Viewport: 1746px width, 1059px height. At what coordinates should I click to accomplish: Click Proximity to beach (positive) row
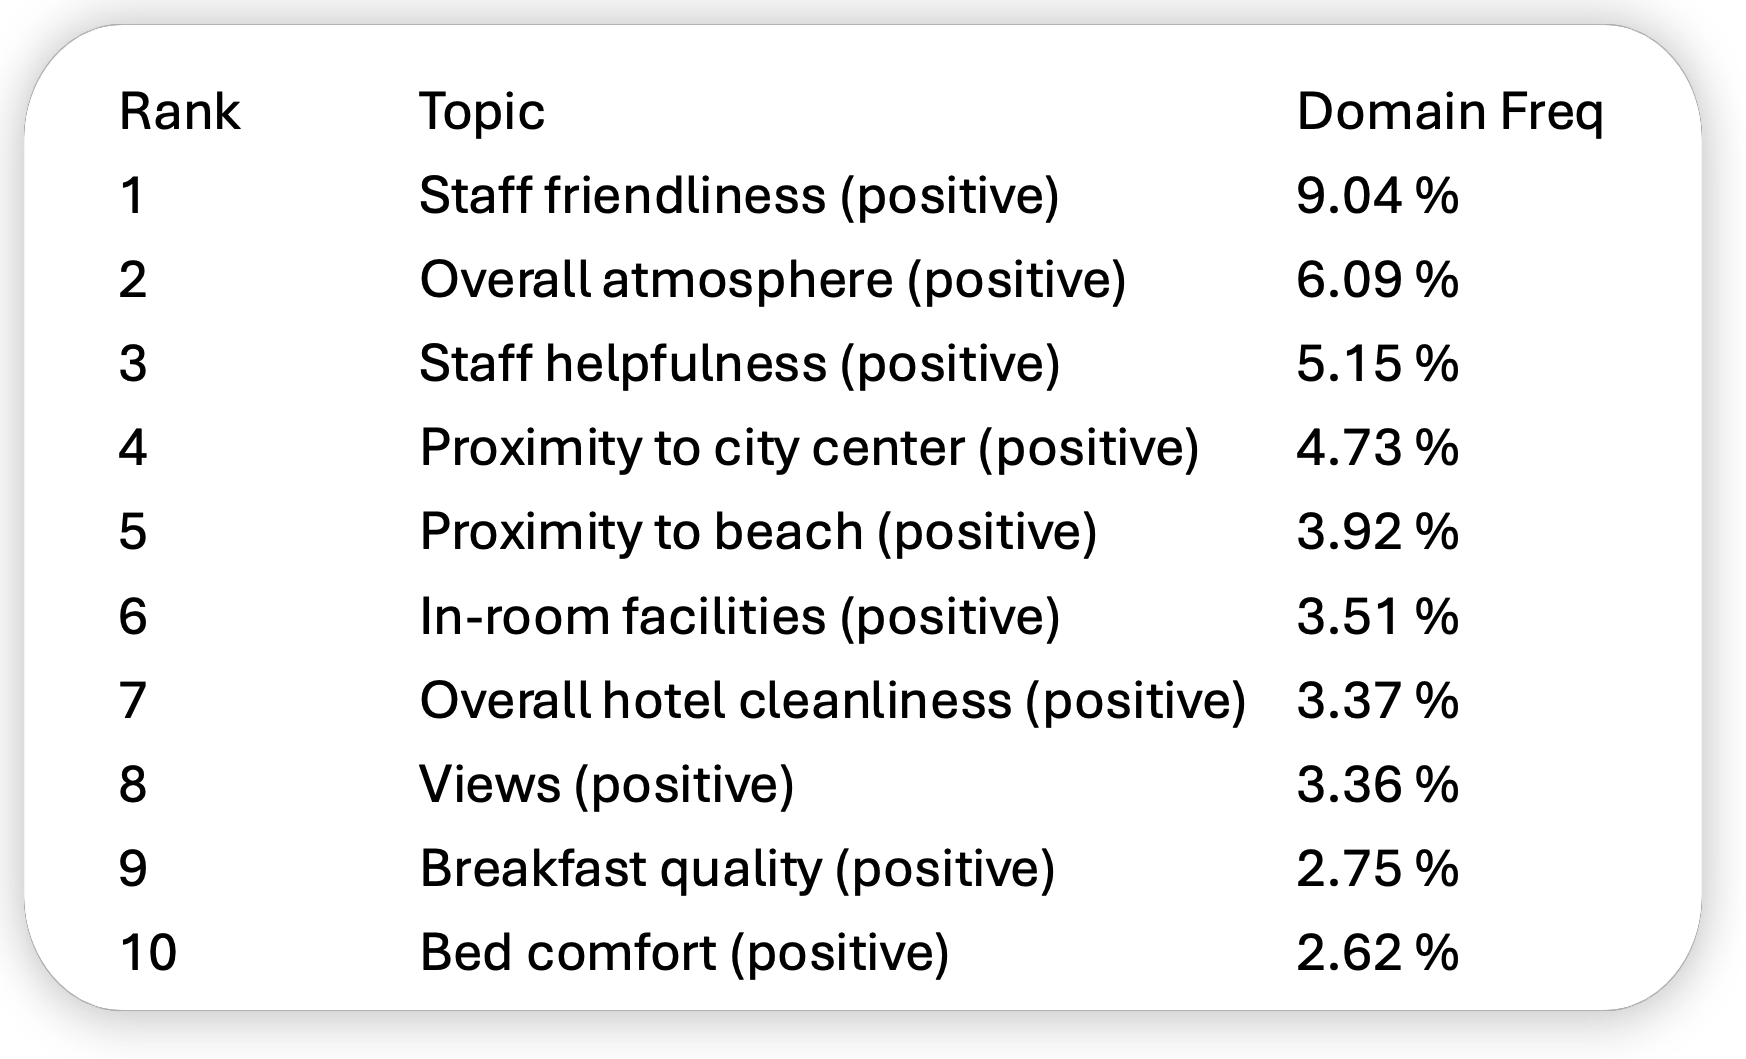(x=757, y=531)
